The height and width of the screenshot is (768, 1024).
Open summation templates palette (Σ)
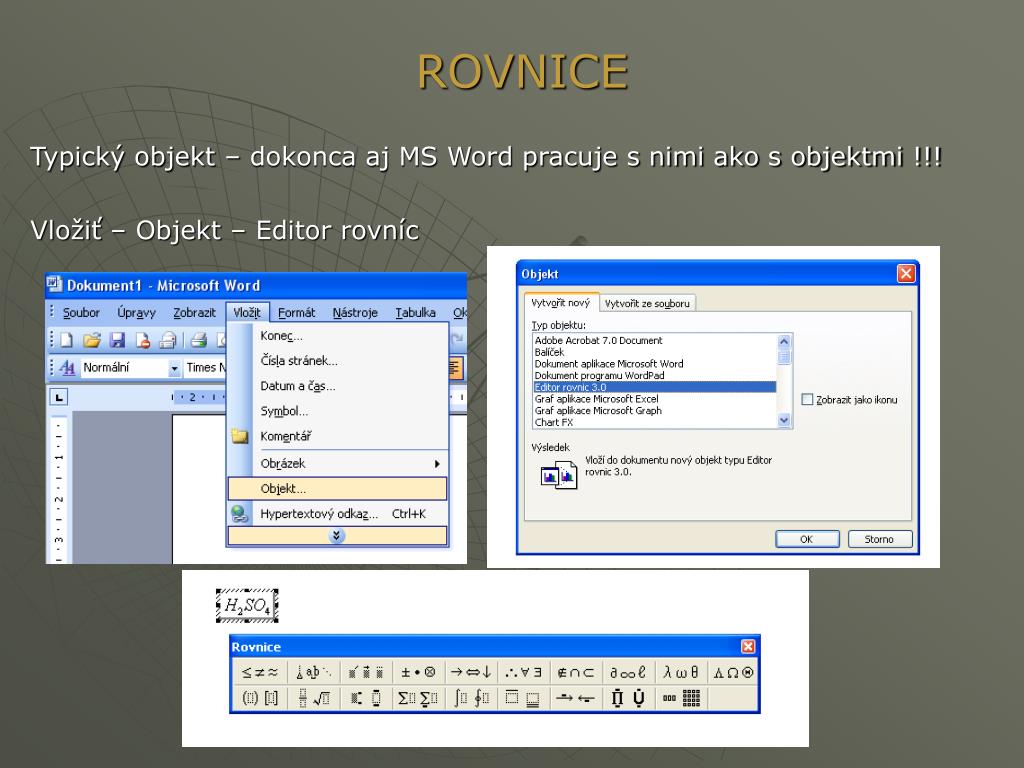click(x=418, y=698)
